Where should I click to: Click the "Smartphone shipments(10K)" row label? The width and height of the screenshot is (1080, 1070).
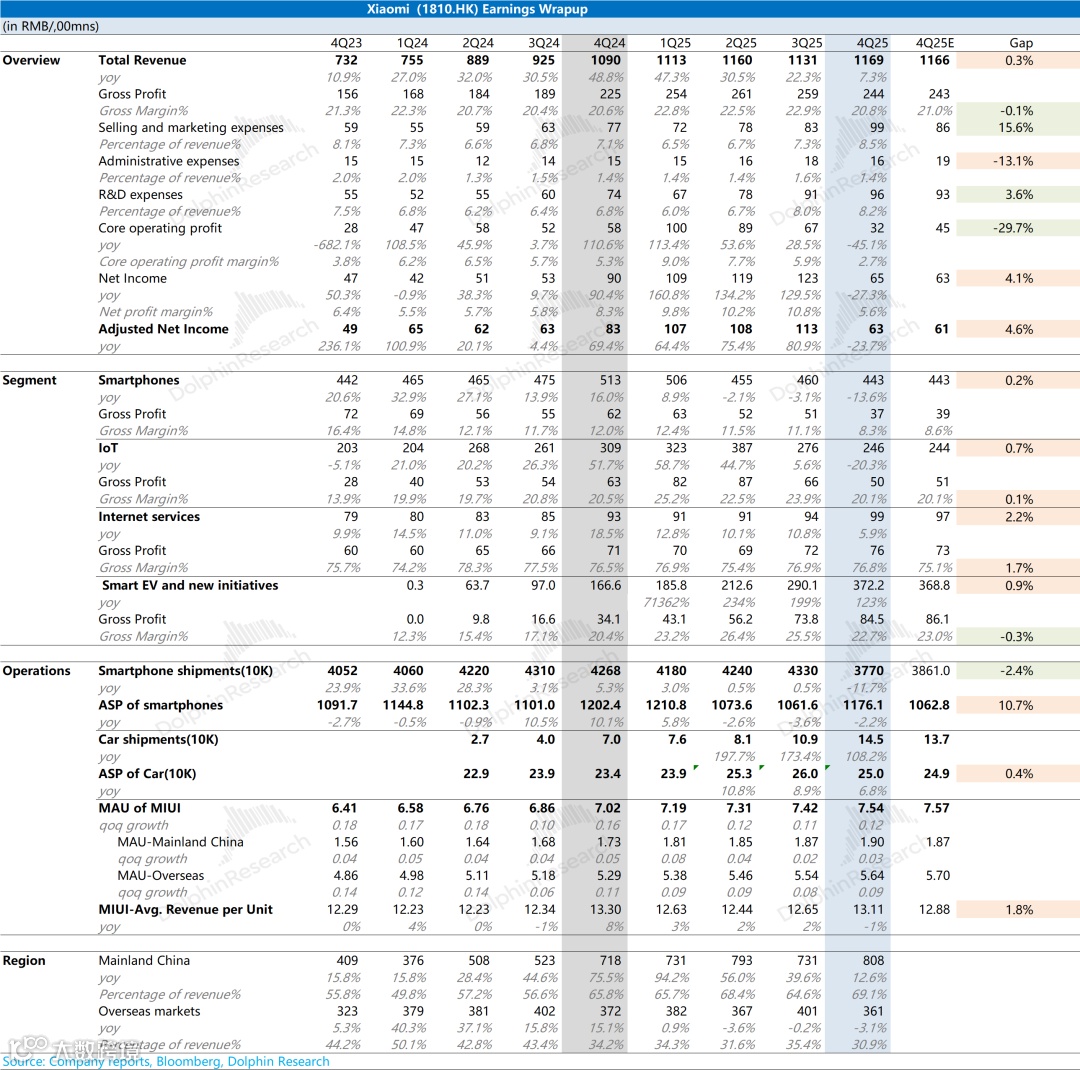[x=185, y=671]
